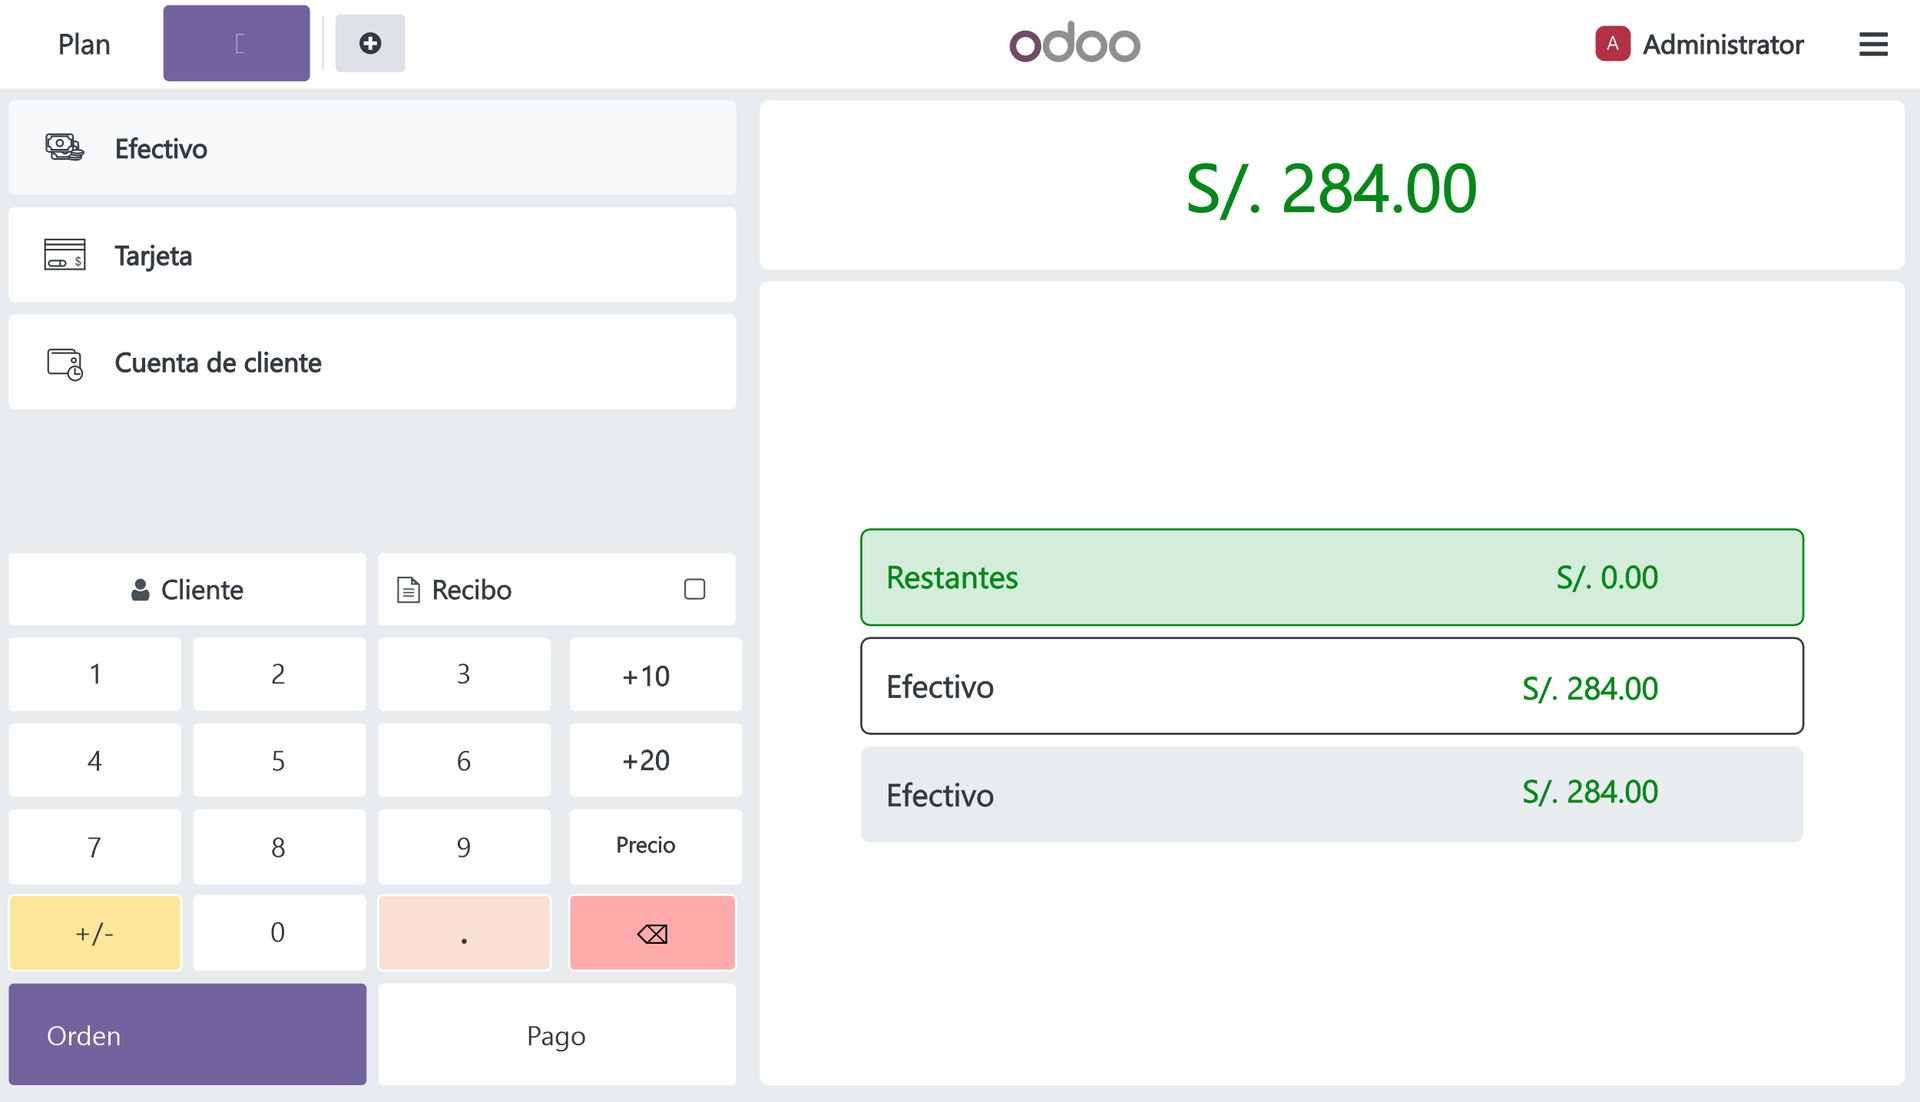Click the odoo logo
This screenshot has height=1102, width=1920.
pos(1074,44)
